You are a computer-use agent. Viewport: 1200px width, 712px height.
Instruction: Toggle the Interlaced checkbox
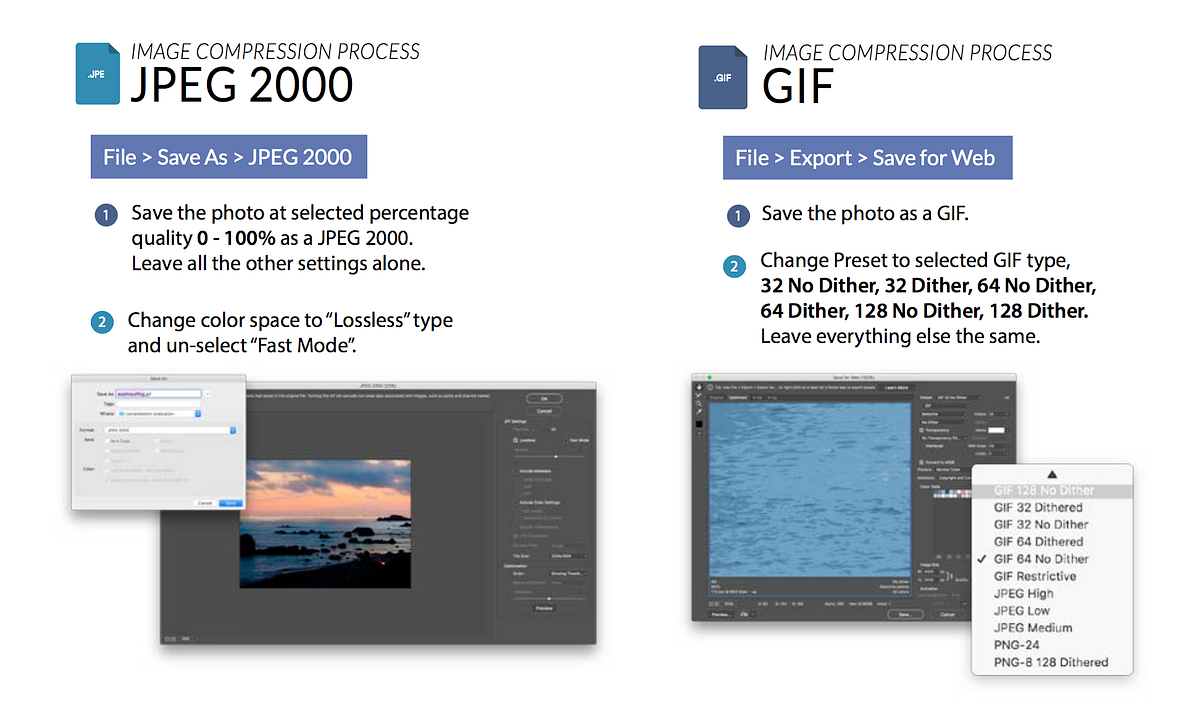[x=921, y=446]
